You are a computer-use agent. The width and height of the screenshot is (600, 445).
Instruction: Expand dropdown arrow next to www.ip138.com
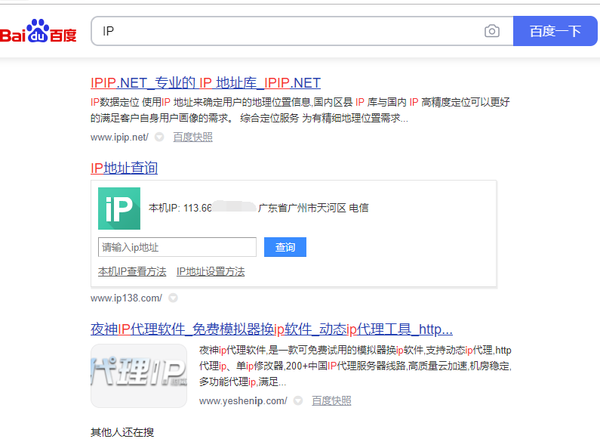pos(173,298)
